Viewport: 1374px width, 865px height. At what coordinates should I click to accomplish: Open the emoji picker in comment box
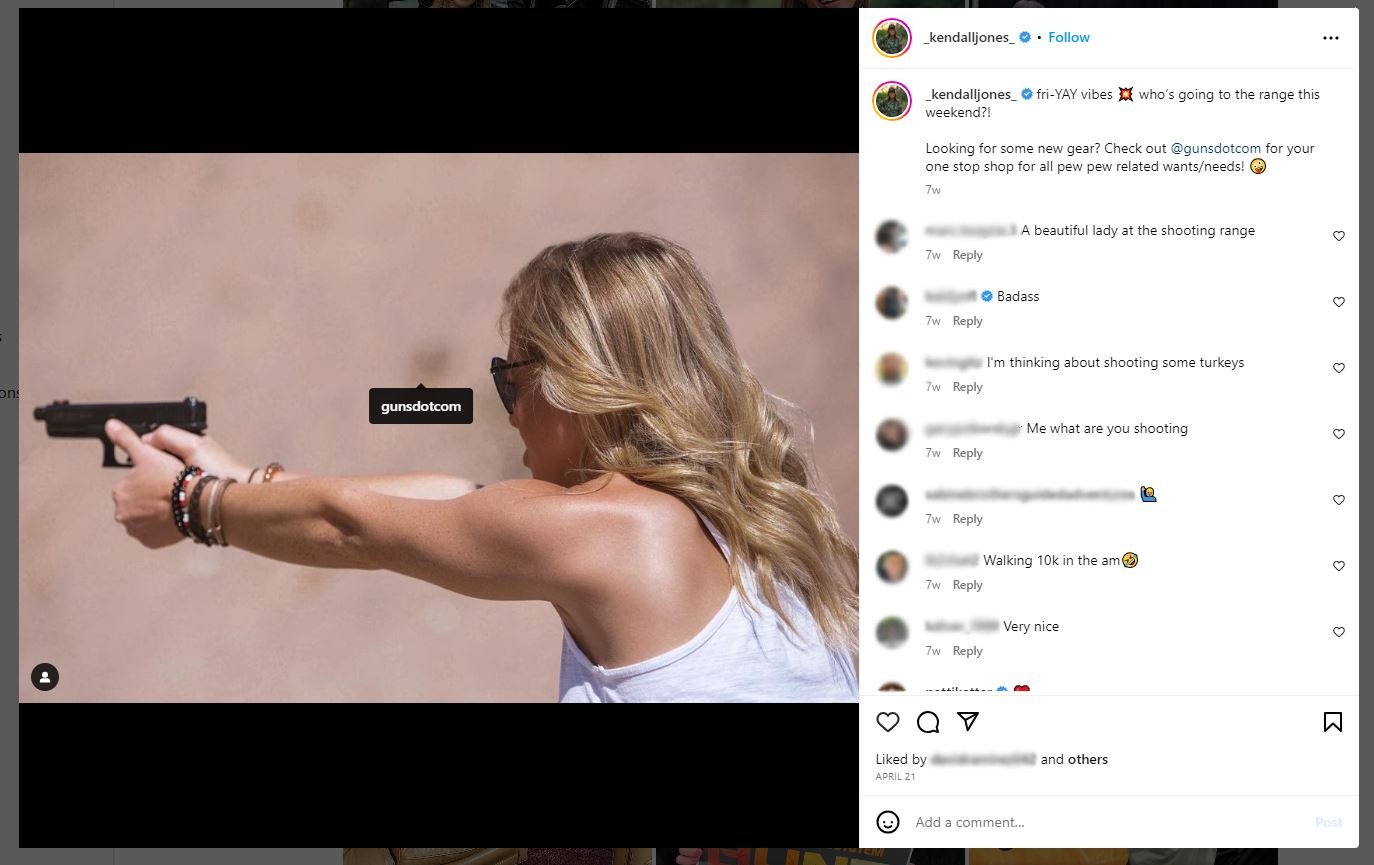pos(887,822)
